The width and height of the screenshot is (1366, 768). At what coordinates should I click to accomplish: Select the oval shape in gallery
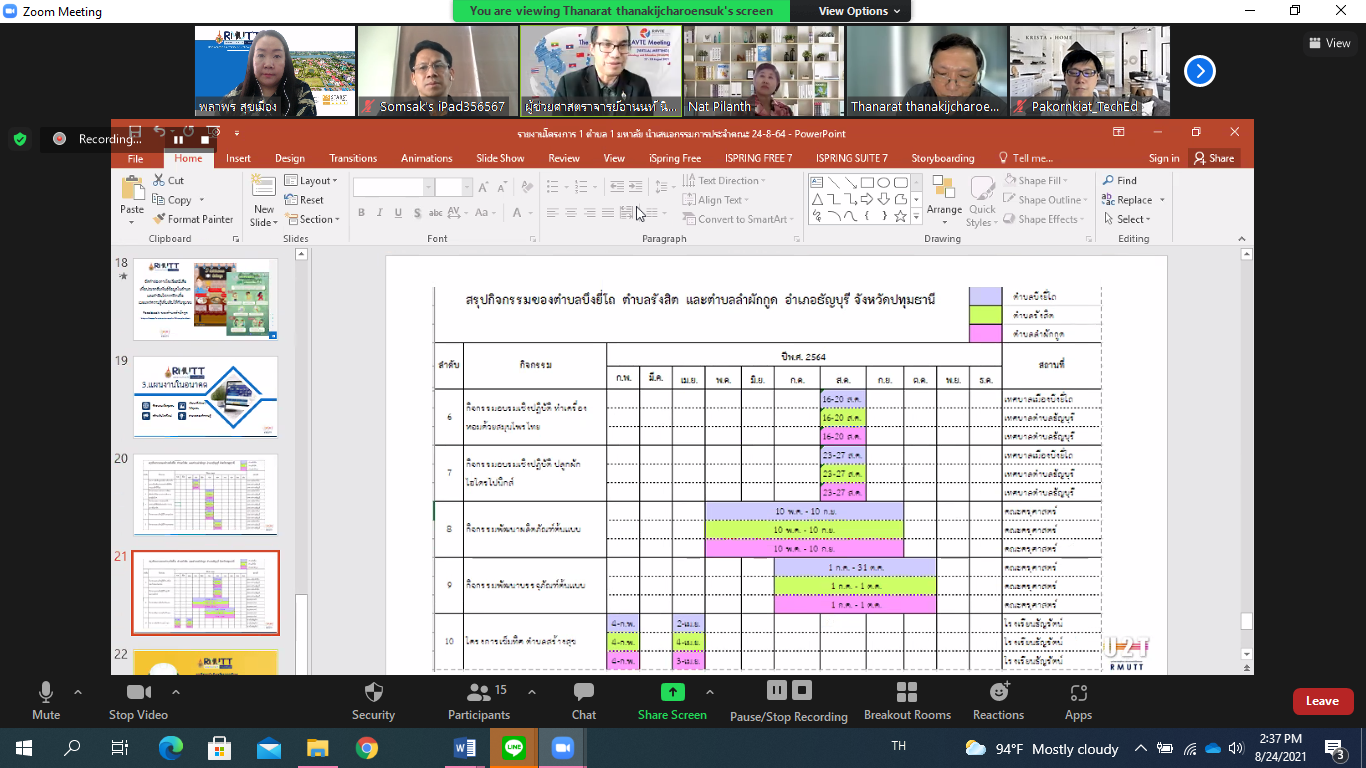(x=884, y=182)
